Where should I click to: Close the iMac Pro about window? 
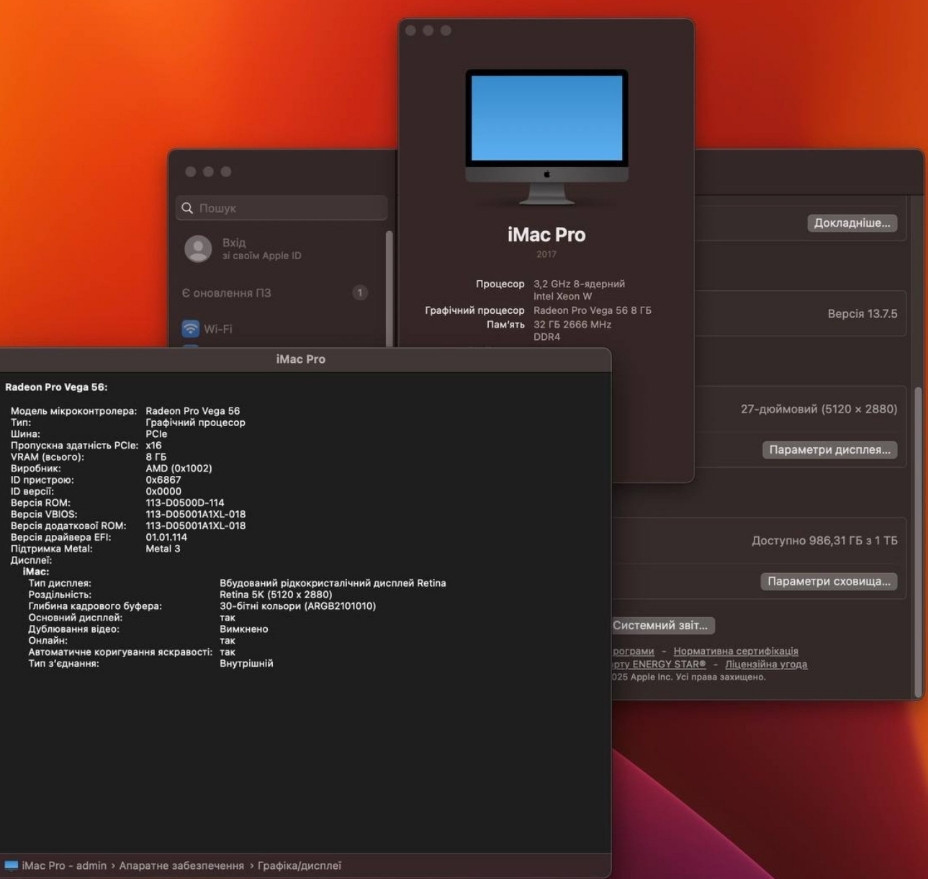(x=410, y=31)
